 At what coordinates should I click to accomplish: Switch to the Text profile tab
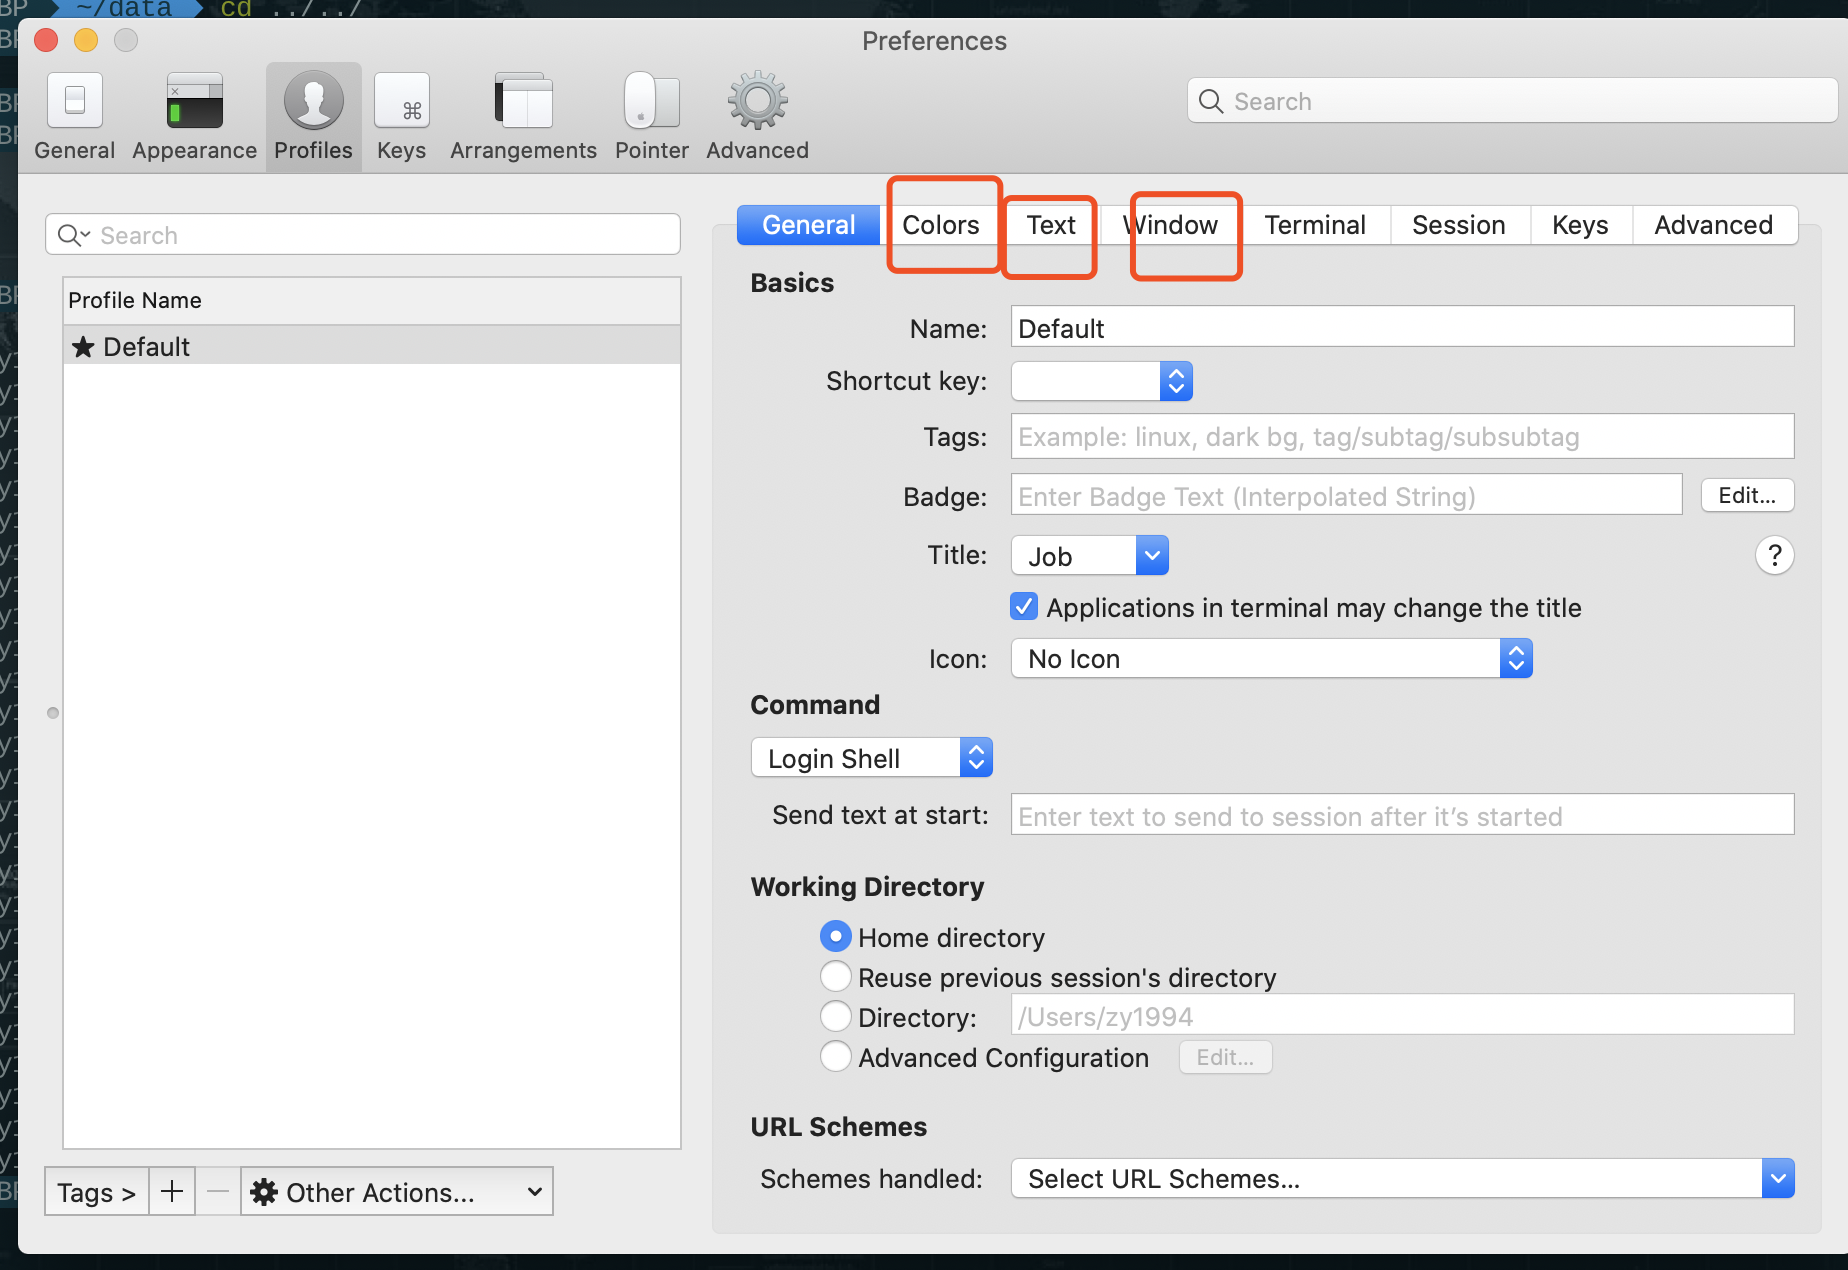(x=1051, y=225)
